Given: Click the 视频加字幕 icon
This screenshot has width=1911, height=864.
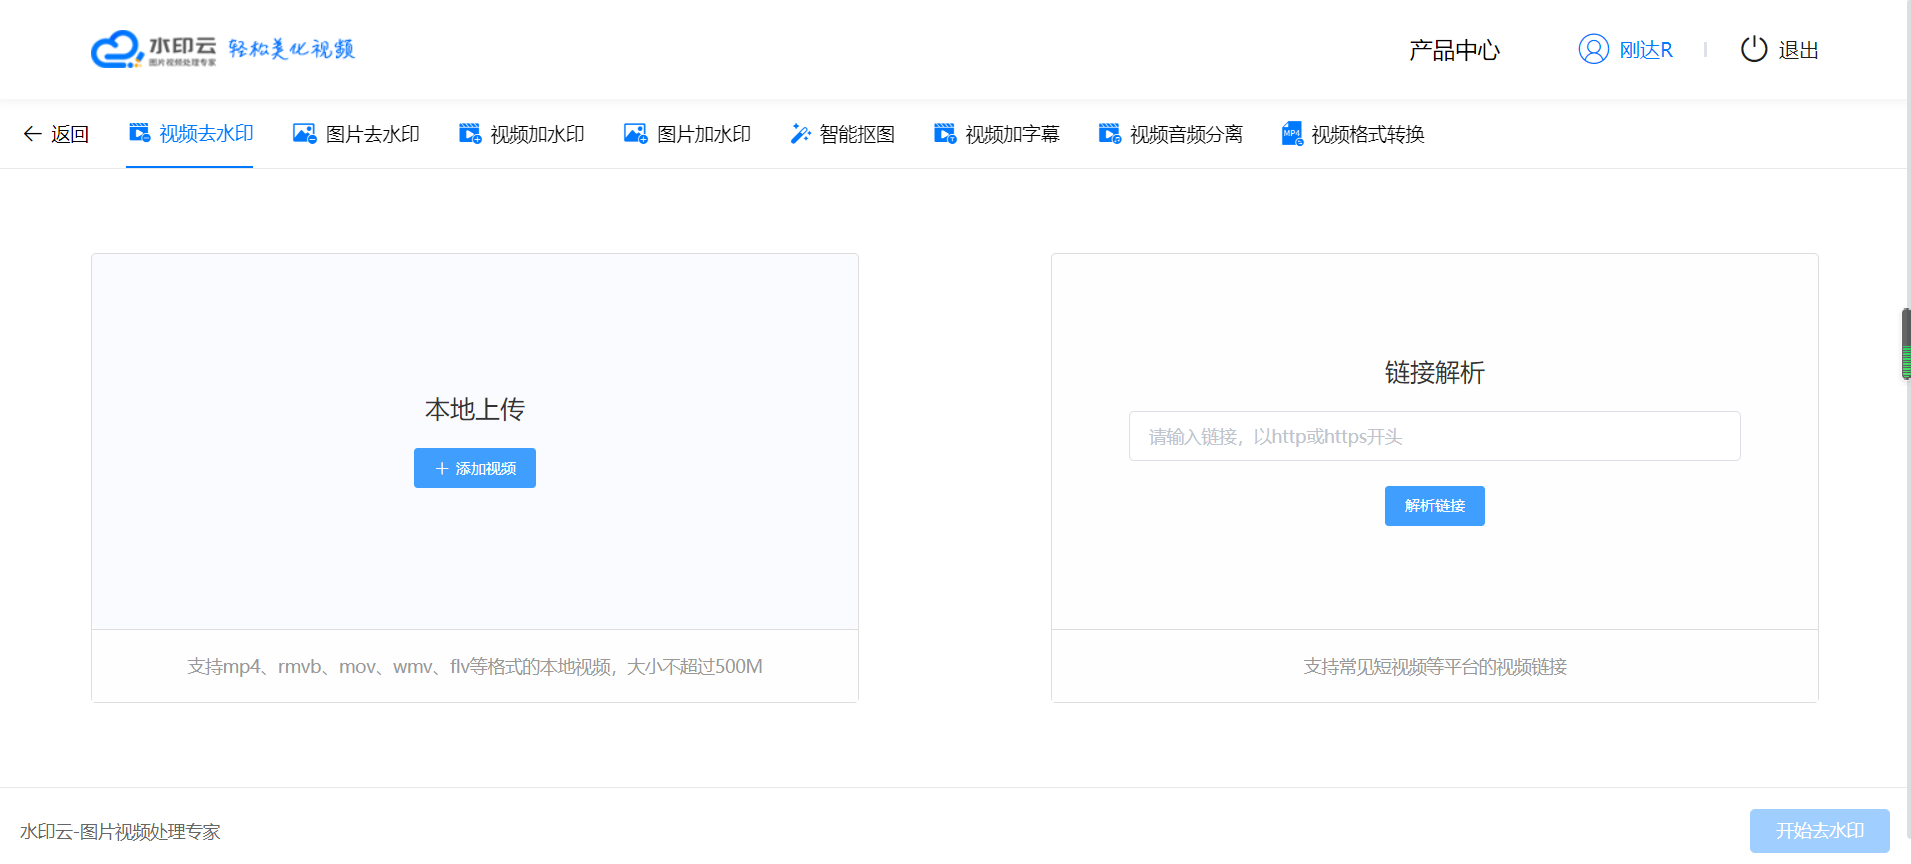Looking at the screenshot, I should (945, 134).
